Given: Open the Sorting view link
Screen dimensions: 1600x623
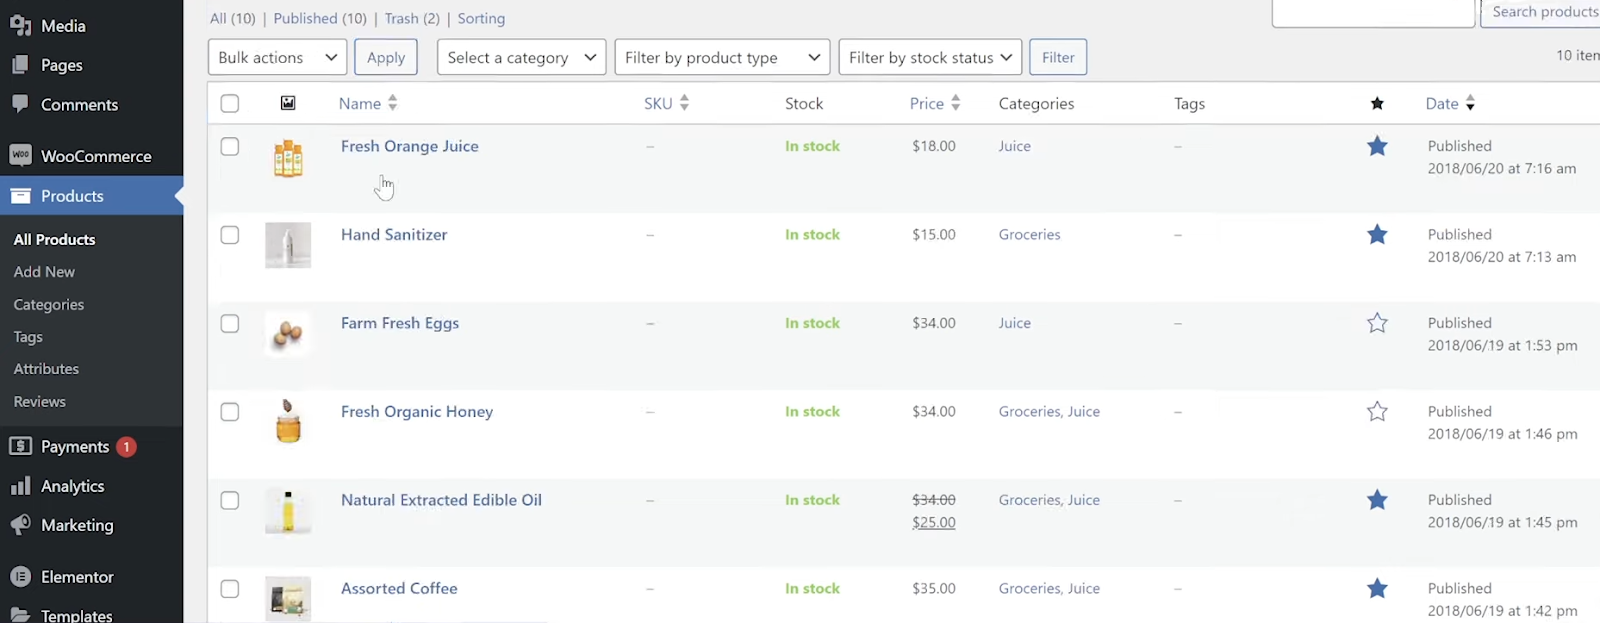Looking at the screenshot, I should (481, 18).
